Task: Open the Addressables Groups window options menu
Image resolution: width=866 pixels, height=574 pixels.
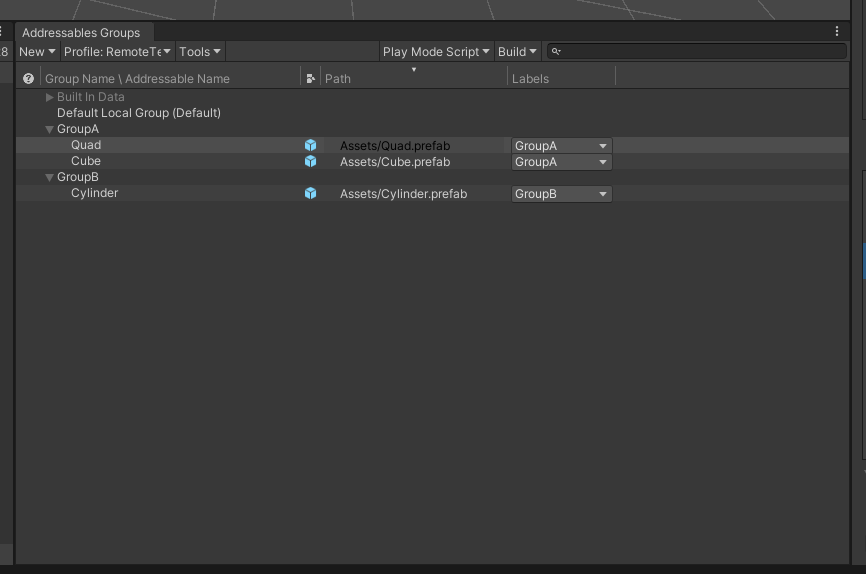Action: click(x=837, y=31)
